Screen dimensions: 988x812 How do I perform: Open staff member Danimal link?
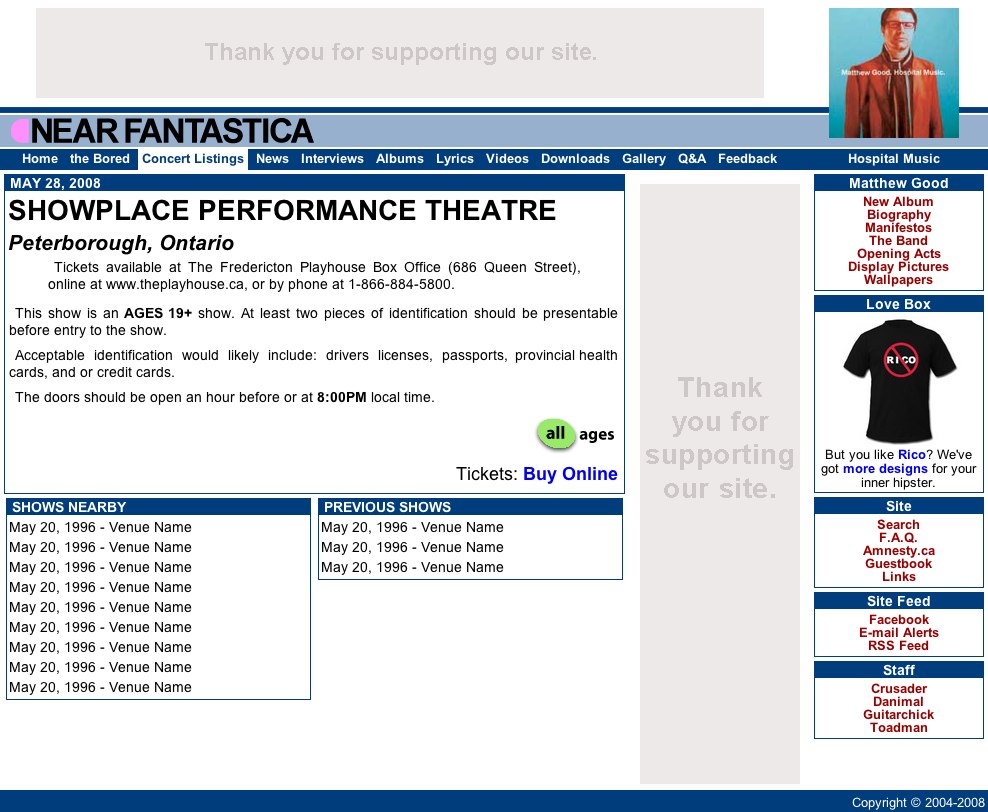tap(898, 702)
